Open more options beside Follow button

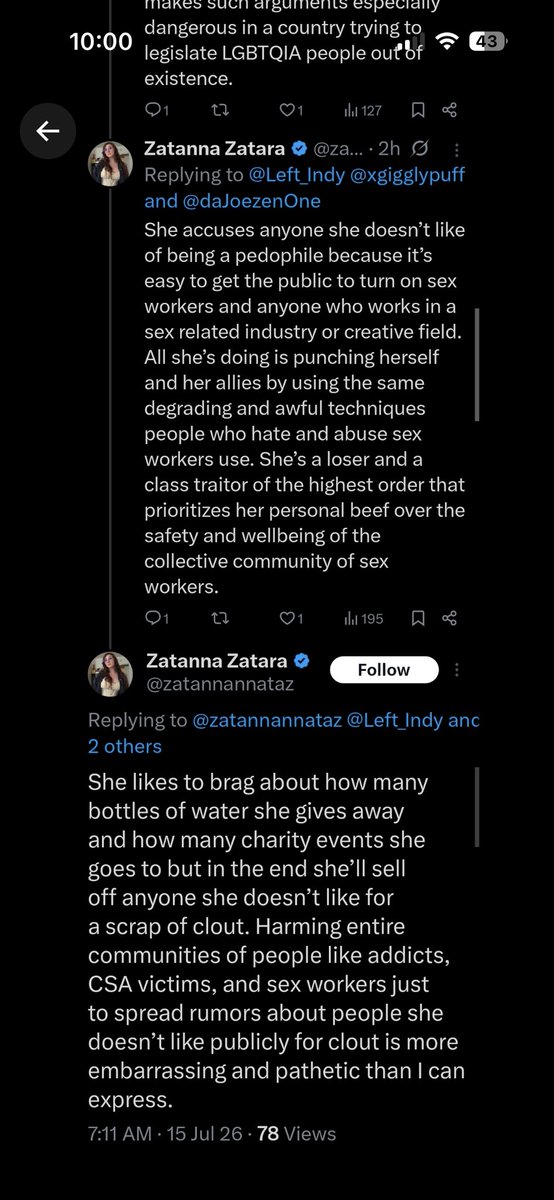pyautogui.click(x=457, y=669)
